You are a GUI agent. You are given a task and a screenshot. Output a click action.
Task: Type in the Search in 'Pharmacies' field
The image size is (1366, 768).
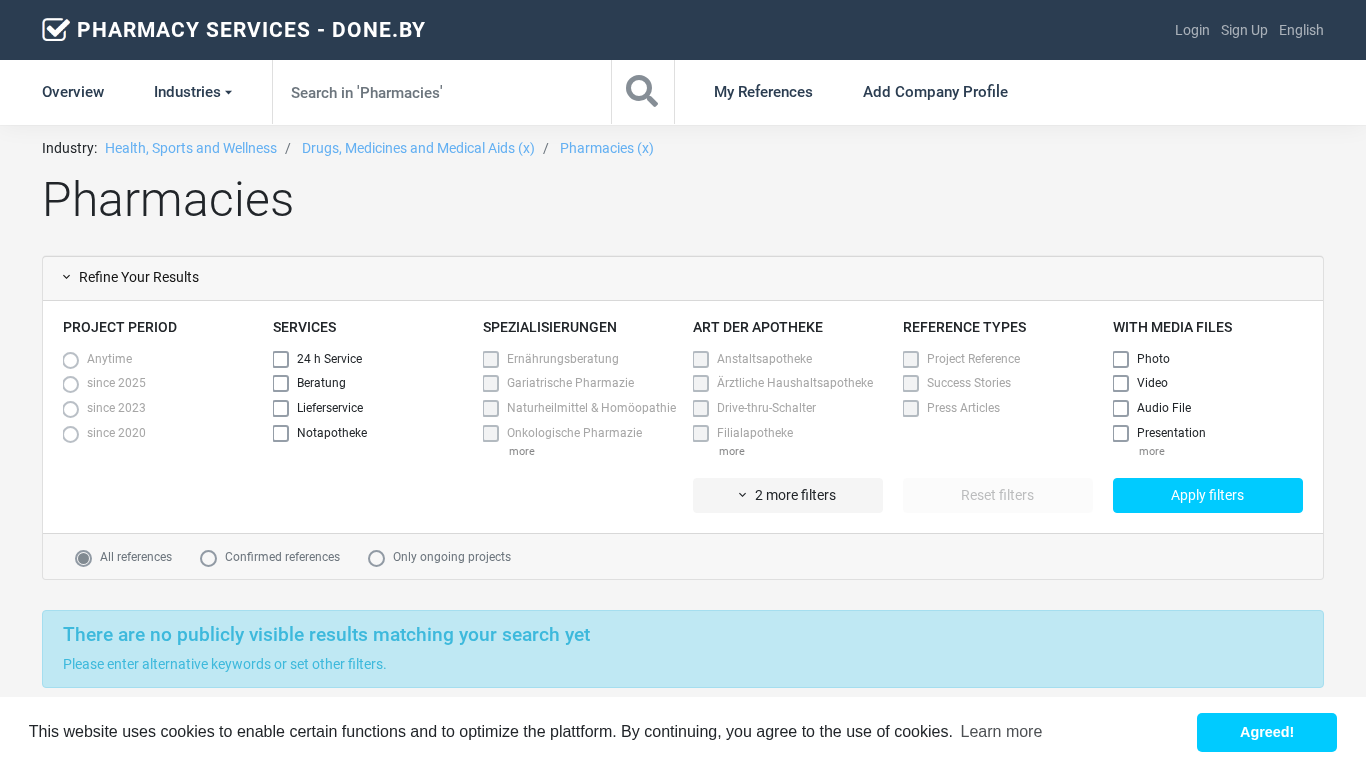point(440,92)
